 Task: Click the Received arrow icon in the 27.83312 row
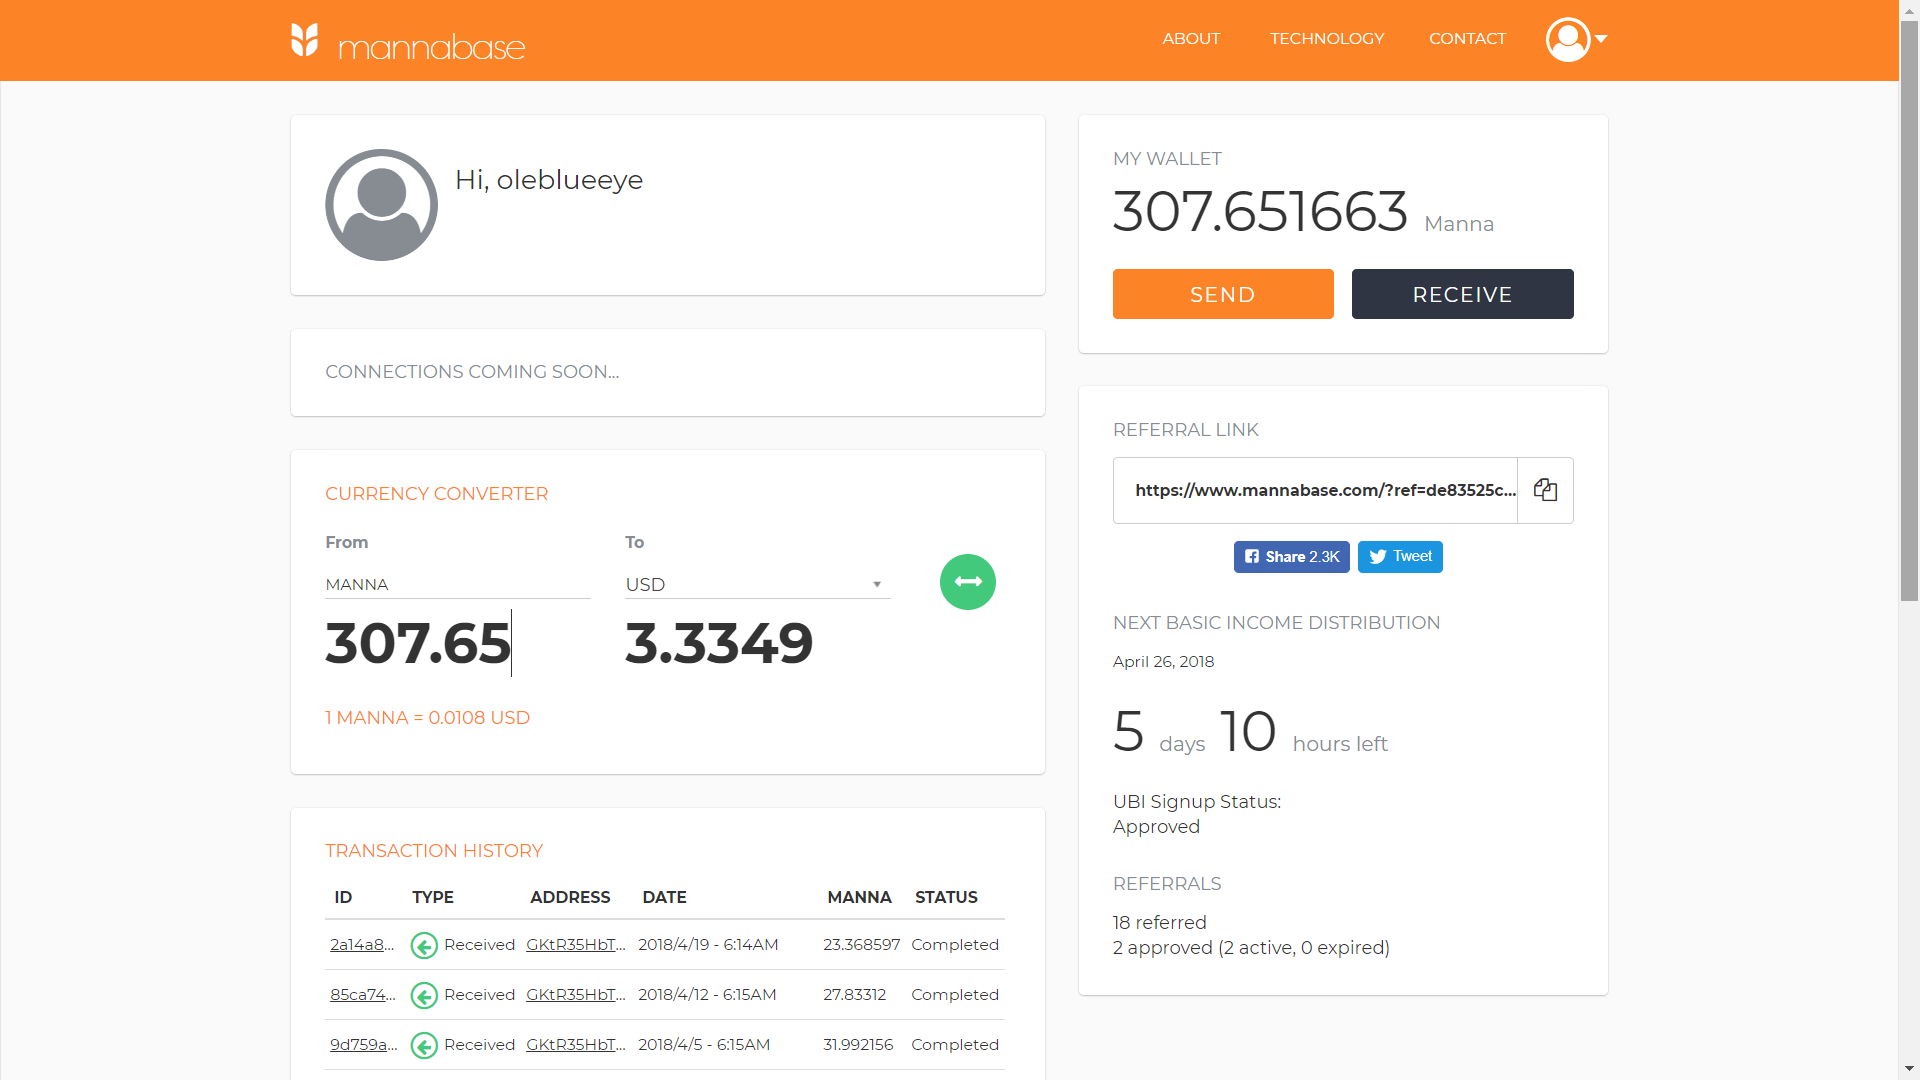424,995
